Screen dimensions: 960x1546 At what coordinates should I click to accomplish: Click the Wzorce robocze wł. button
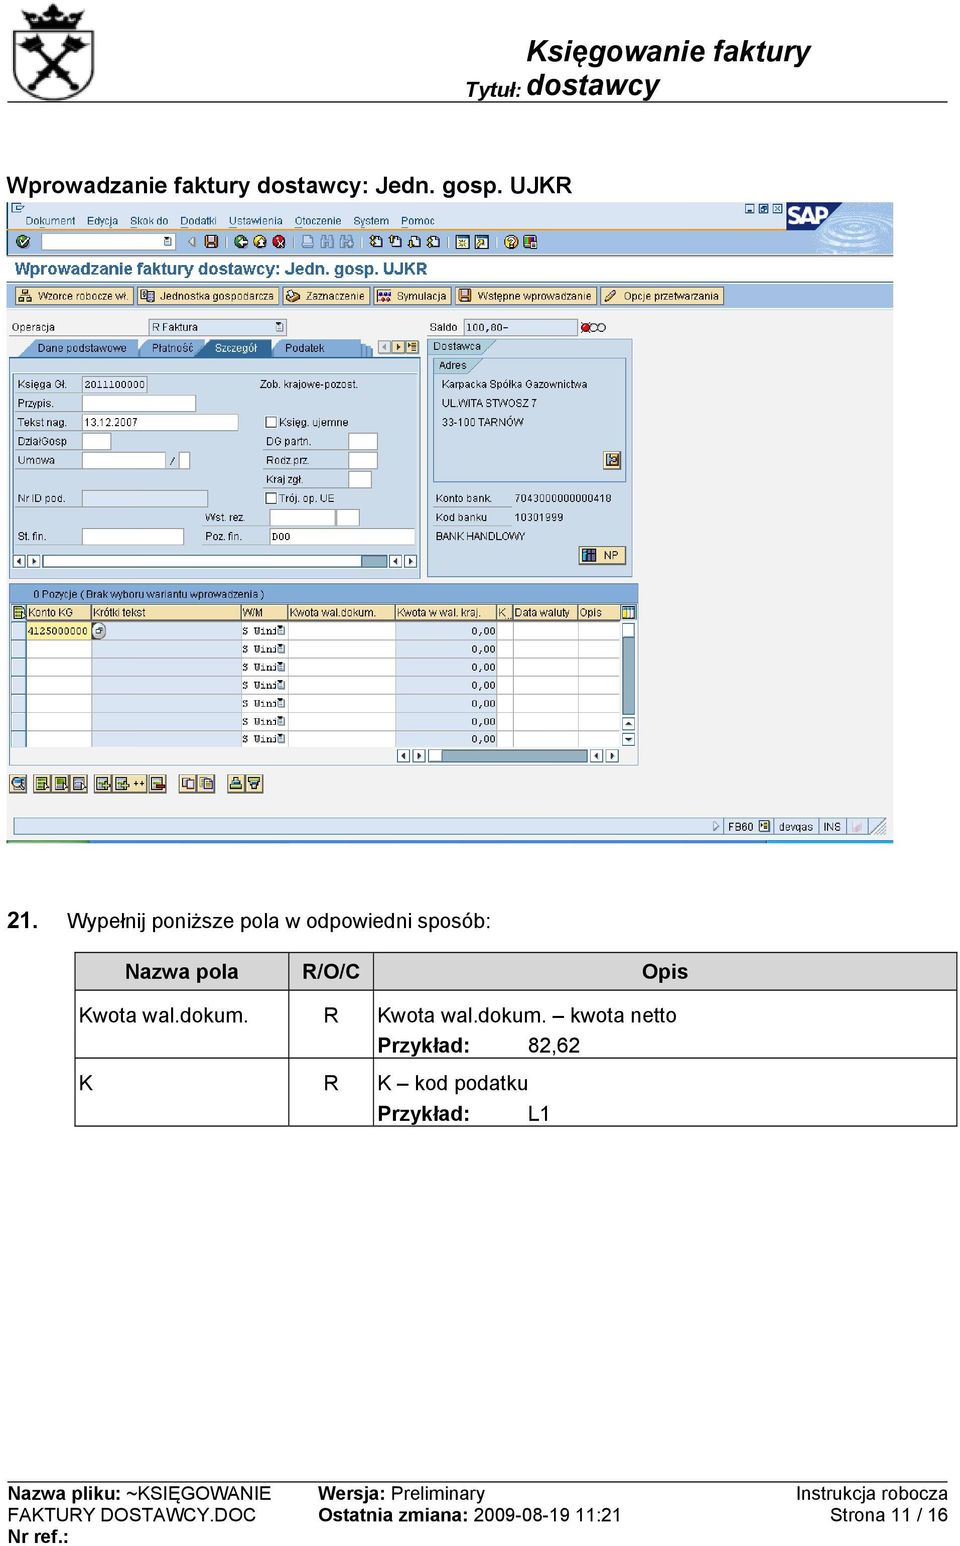click(73, 296)
